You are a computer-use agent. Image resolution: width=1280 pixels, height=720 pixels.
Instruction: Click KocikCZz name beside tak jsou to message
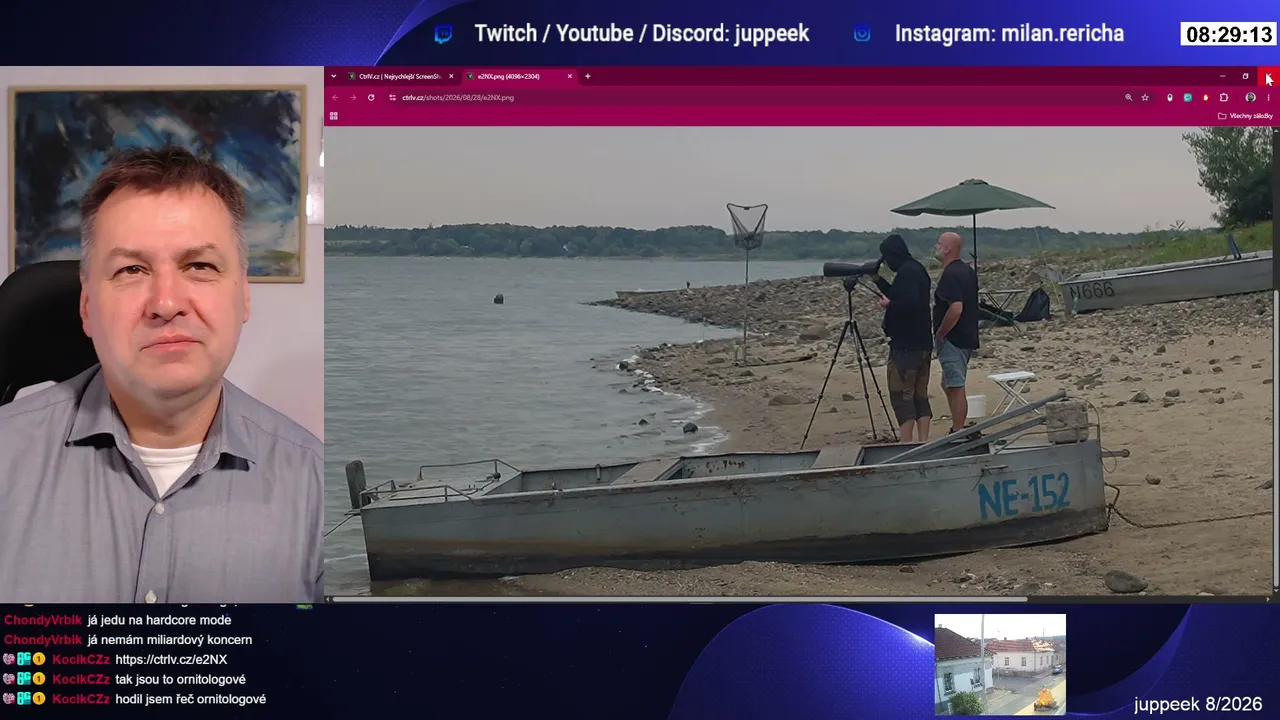[81, 680]
